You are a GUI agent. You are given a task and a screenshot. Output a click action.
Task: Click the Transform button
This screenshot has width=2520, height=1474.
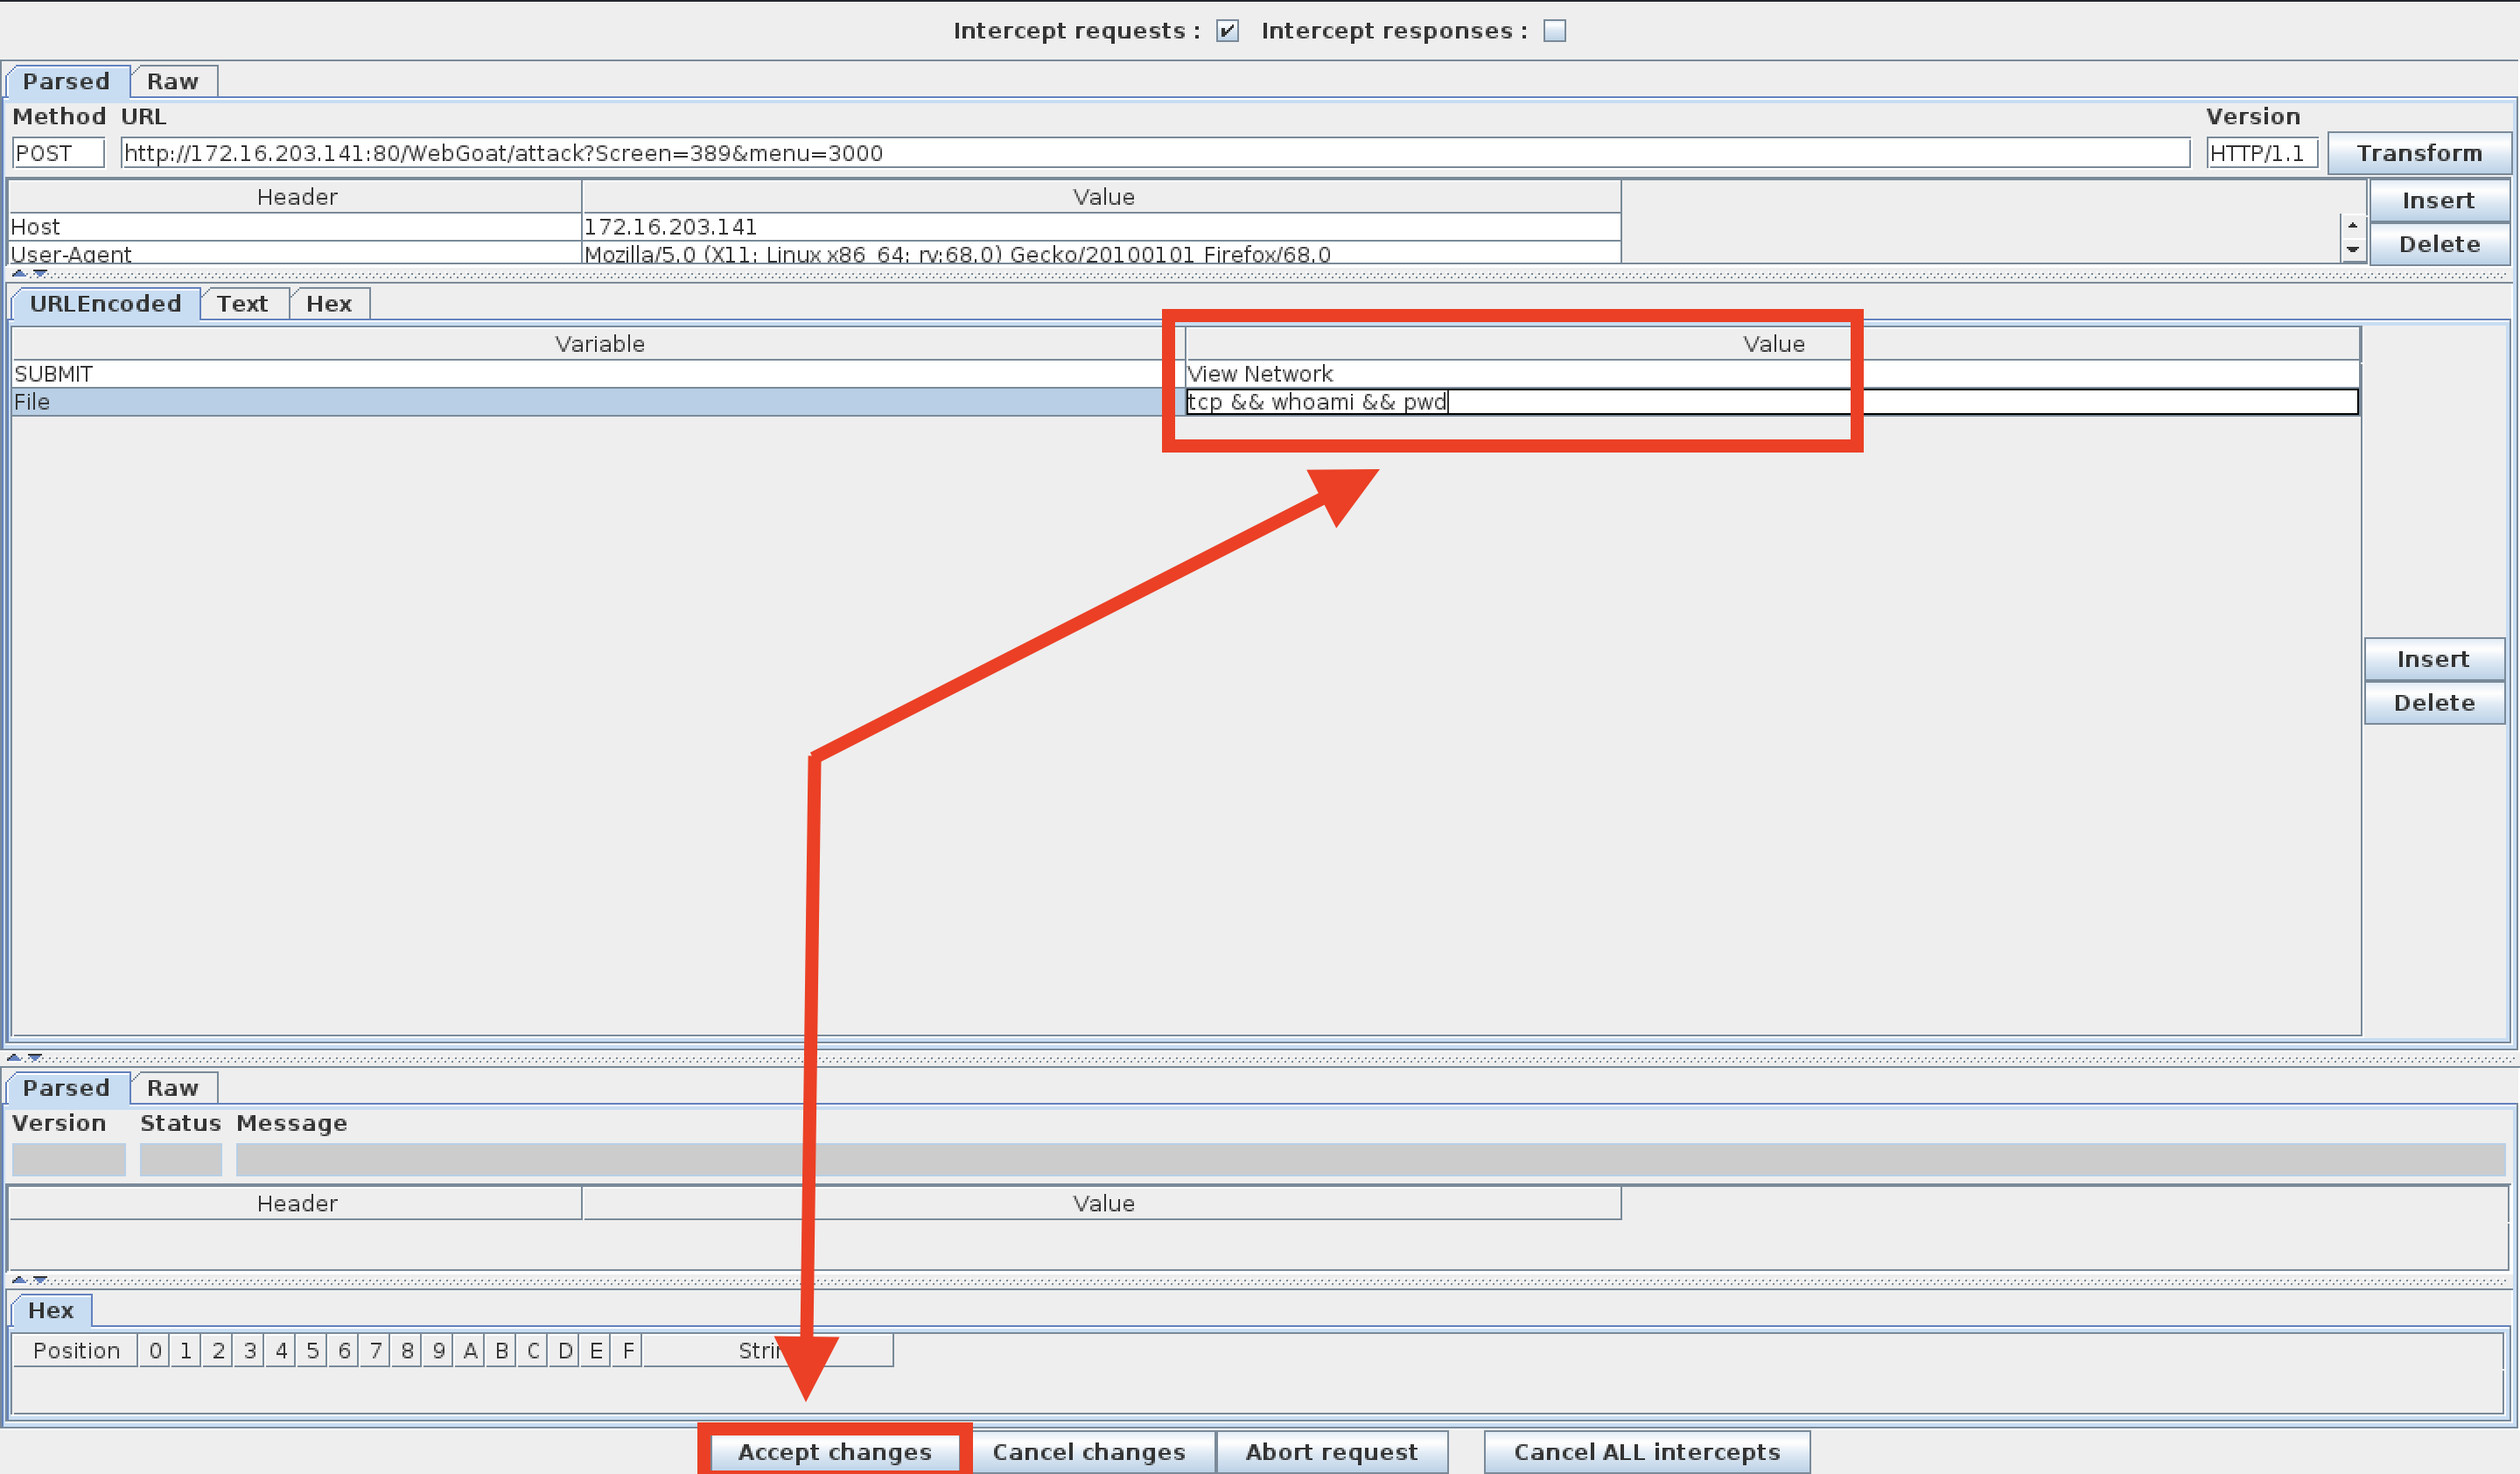pos(2418,153)
